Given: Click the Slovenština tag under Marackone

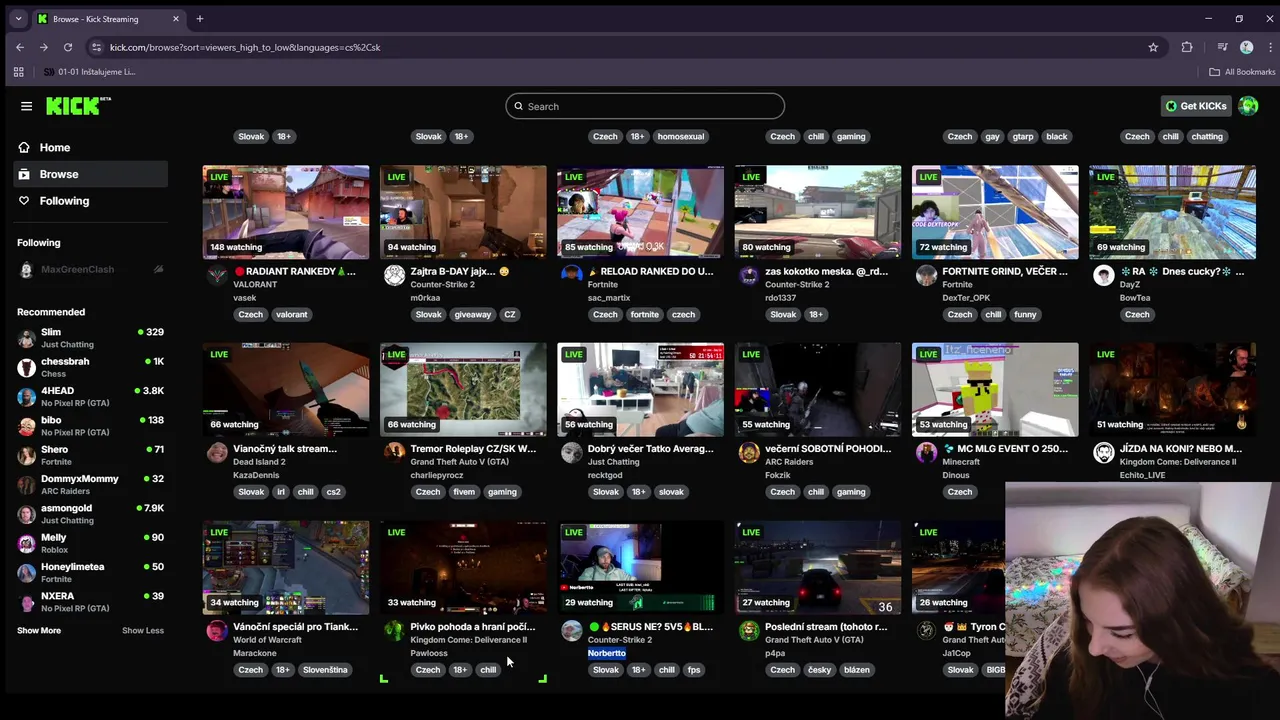Looking at the screenshot, I should pos(325,670).
